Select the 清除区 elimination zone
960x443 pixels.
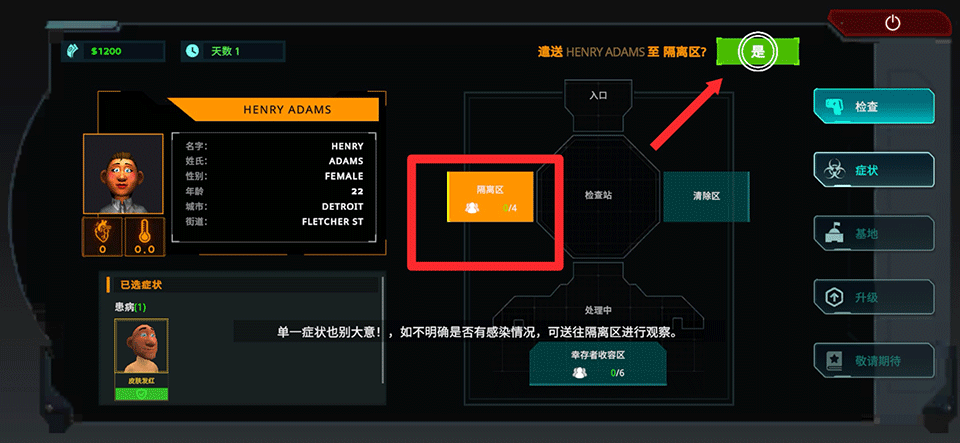coord(706,196)
